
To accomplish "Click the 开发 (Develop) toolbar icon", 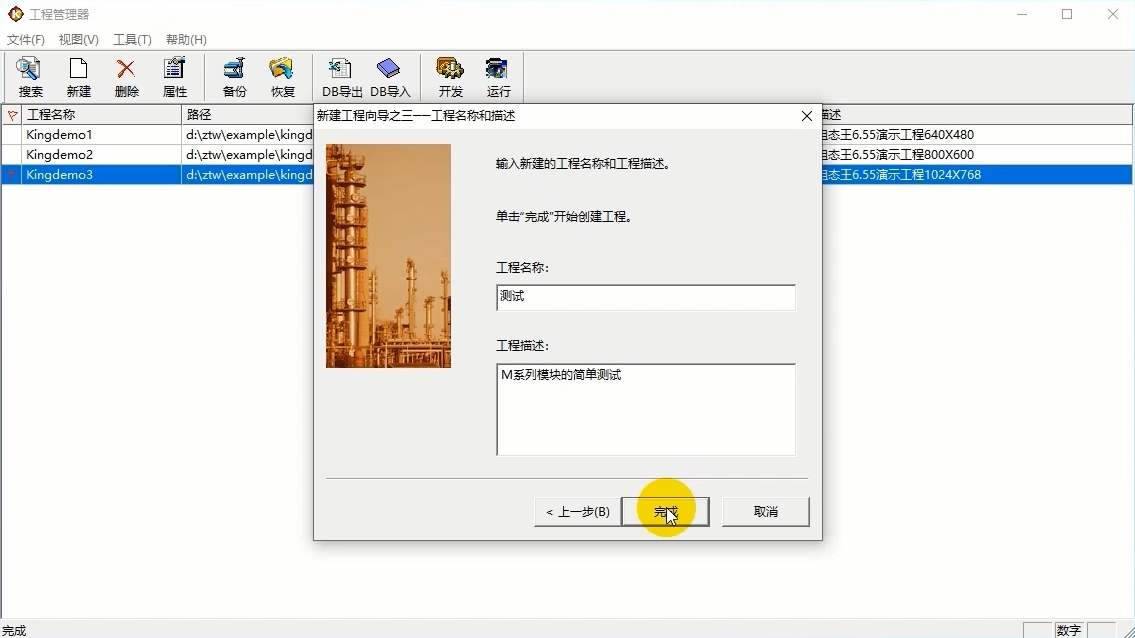I will pos(450,77).
